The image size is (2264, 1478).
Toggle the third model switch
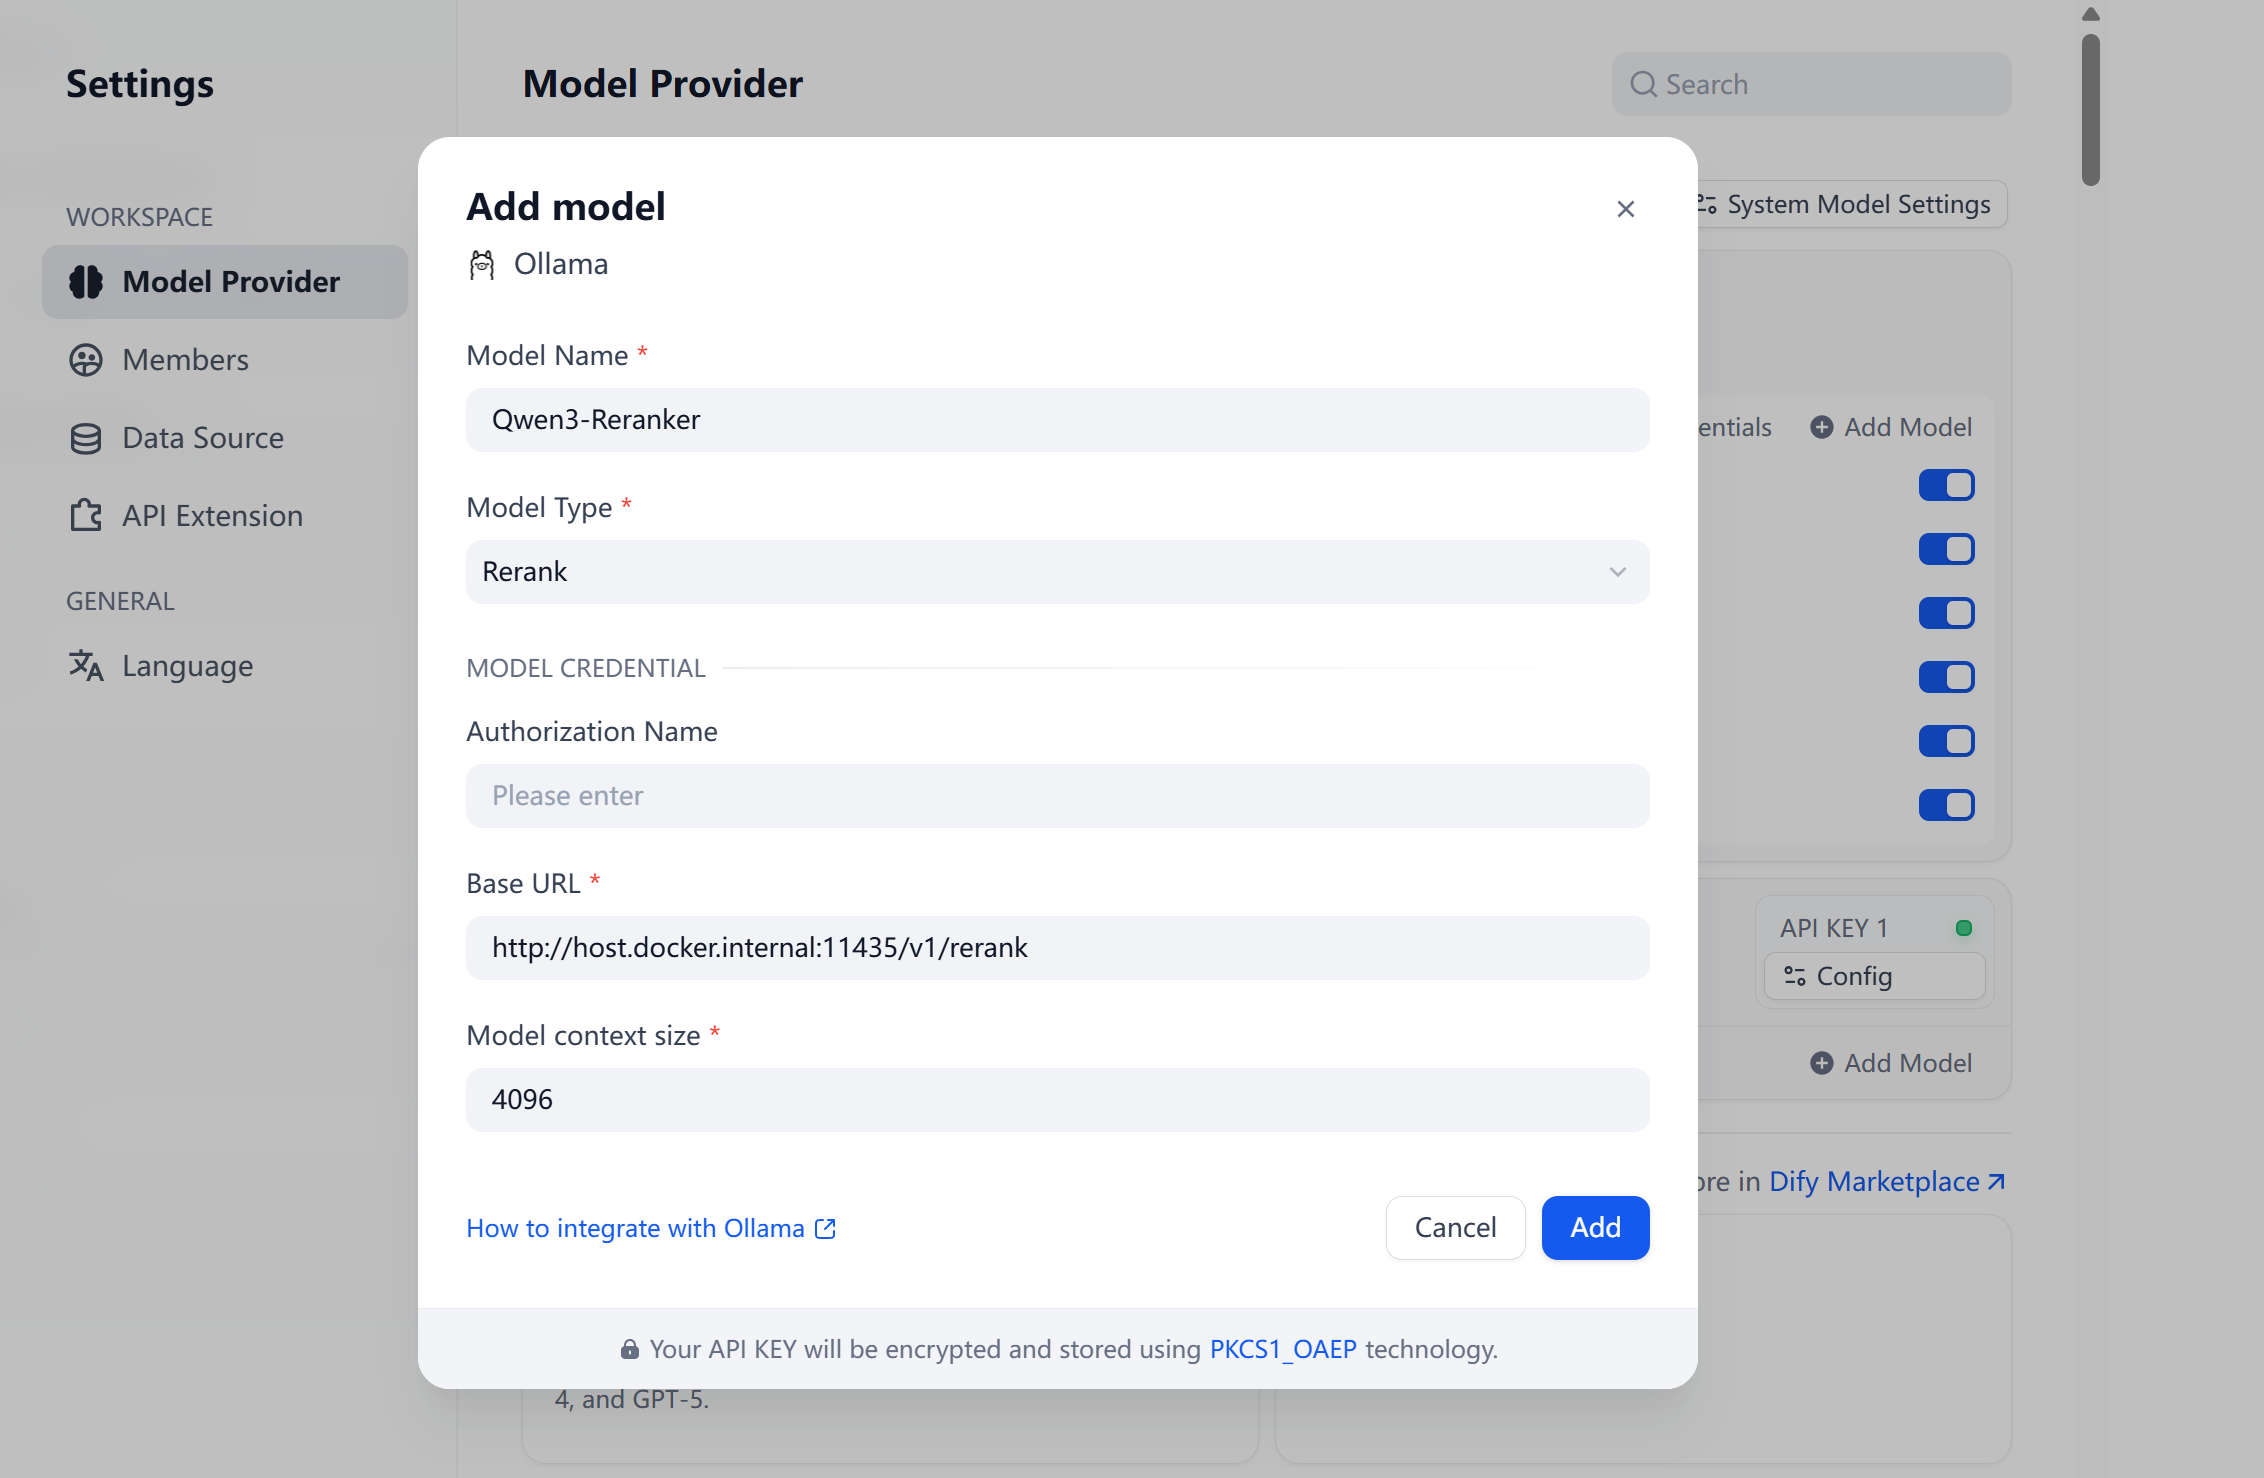point(1946,613)
